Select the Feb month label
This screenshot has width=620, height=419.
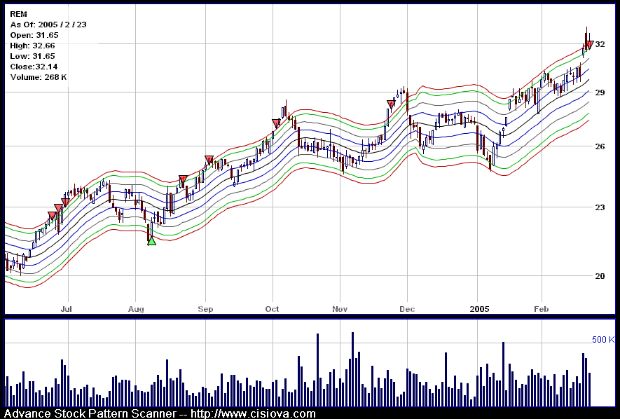point(541,309)
